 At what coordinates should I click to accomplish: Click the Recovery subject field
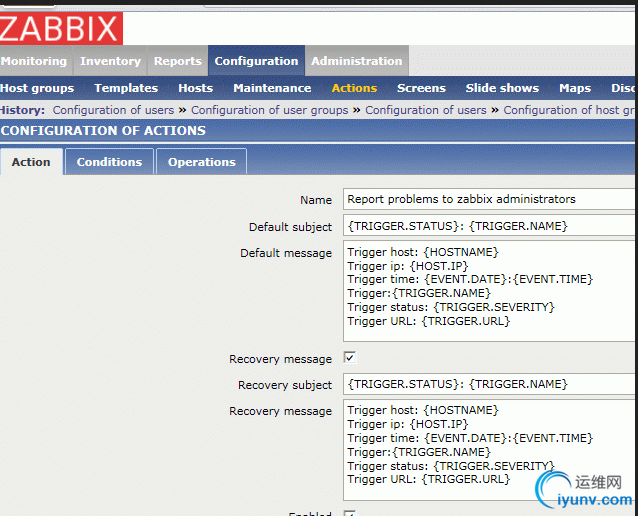click(x=489, y=384)
